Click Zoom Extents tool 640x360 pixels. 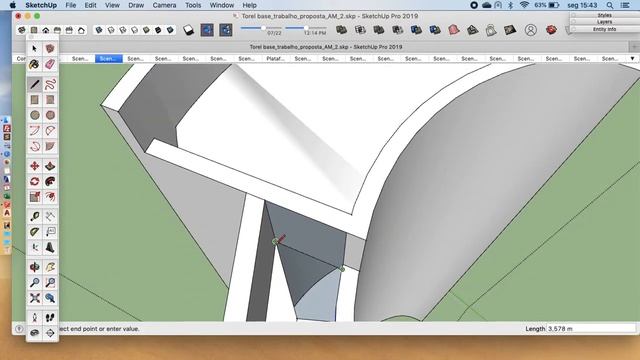35,298
